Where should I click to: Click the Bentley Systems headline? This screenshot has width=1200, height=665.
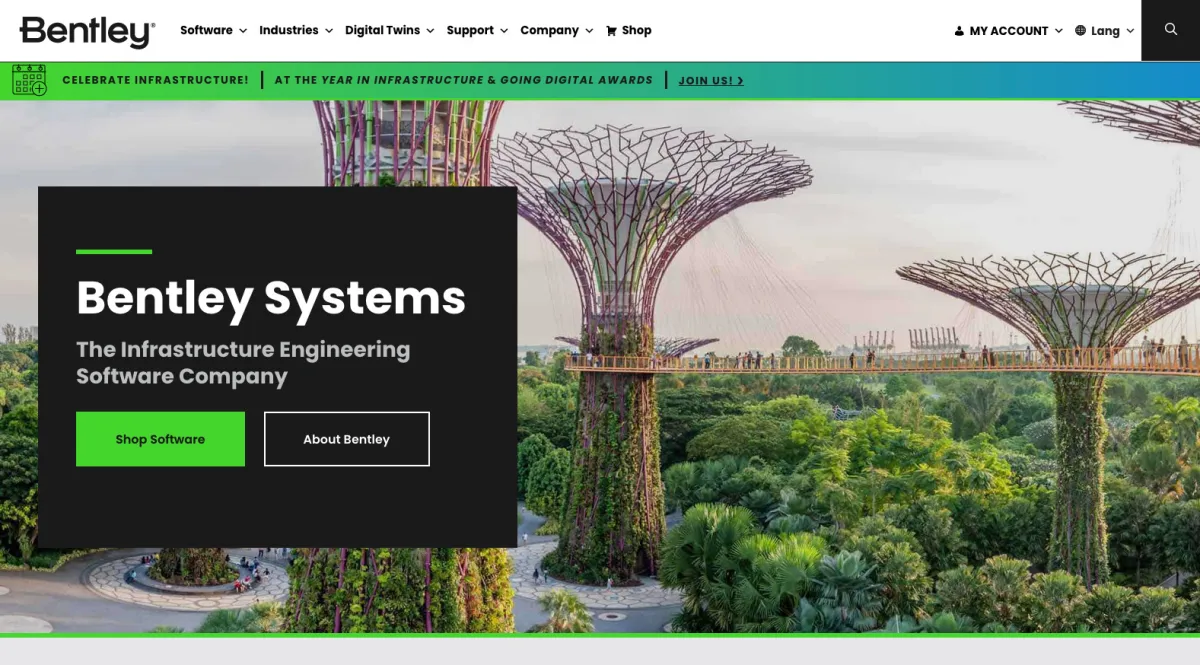click(x=271, y=298)
